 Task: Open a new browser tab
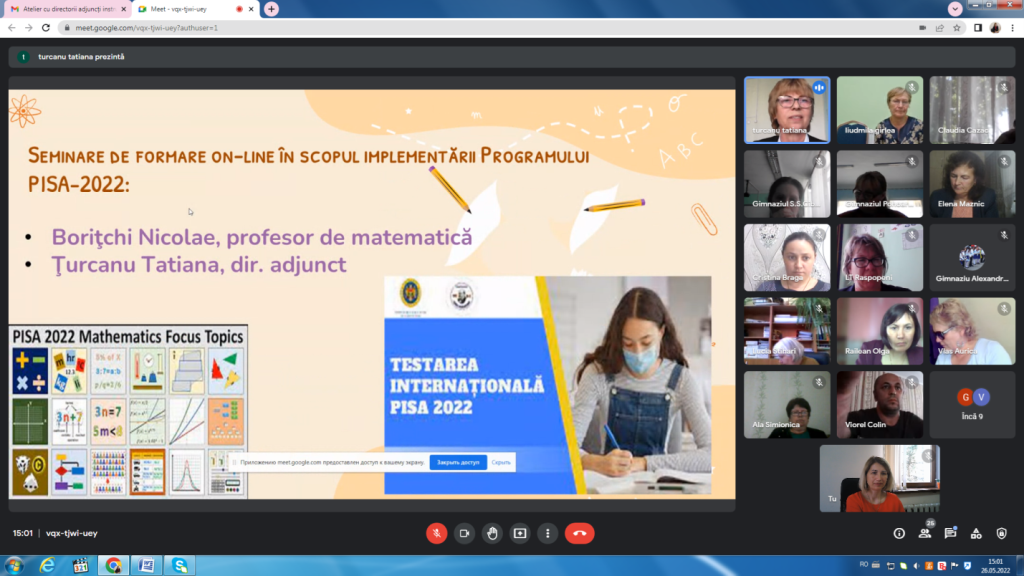coord(271,9)
